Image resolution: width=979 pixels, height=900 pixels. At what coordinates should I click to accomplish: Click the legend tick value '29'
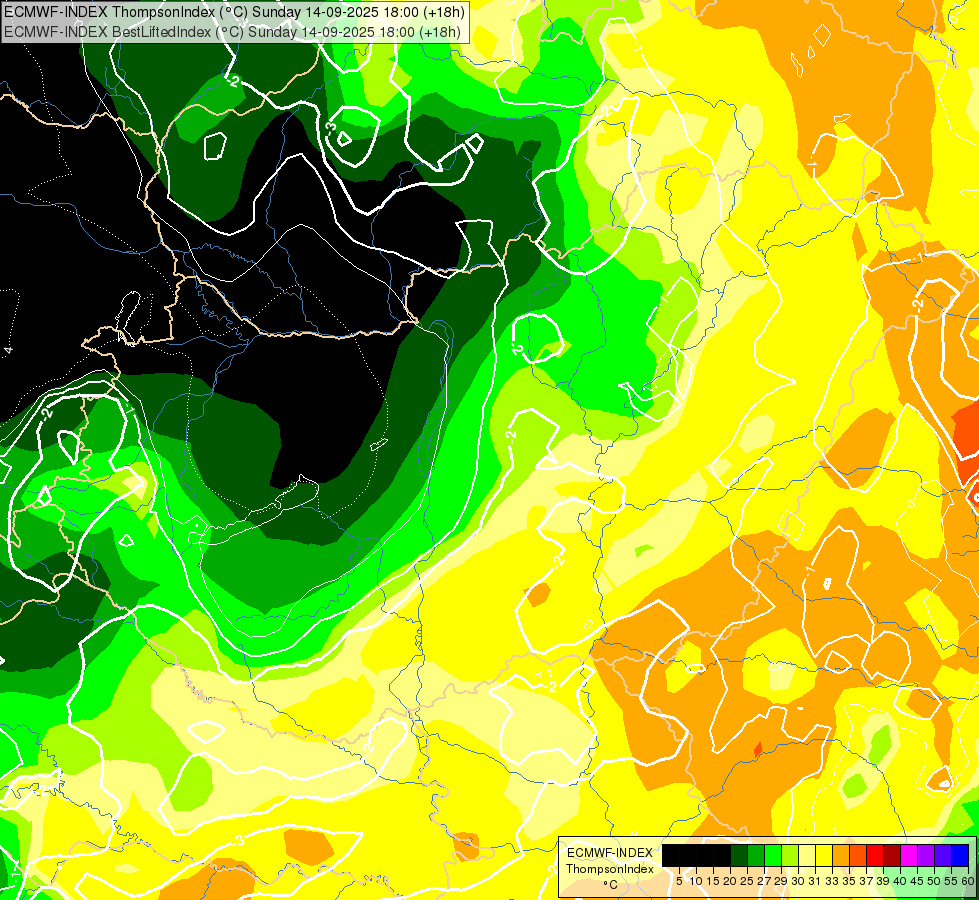click(781, 881)
